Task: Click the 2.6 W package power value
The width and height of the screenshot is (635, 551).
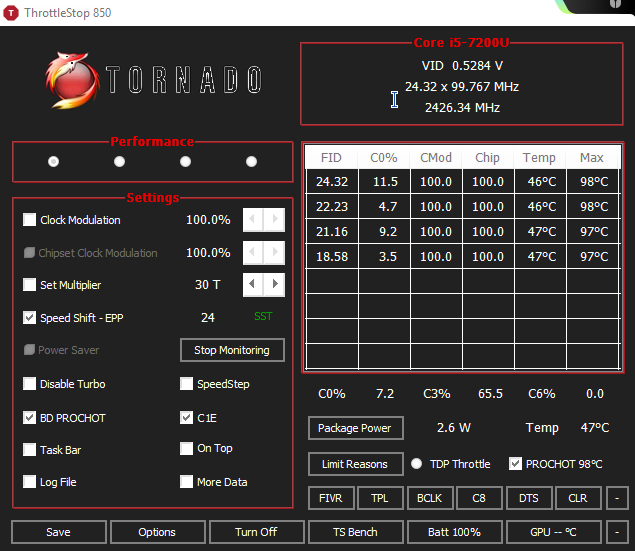Action: tap(454, 428)
